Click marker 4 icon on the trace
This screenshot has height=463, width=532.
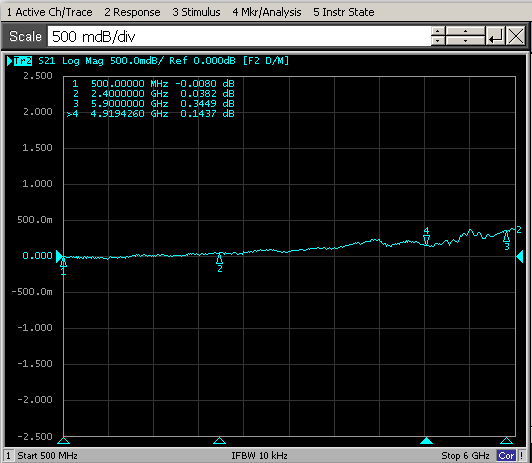426,236
